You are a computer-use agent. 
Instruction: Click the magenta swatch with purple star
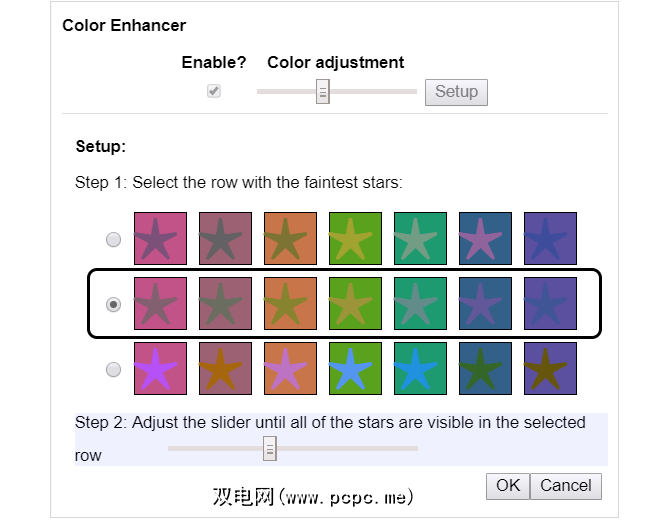pos(160,369)
